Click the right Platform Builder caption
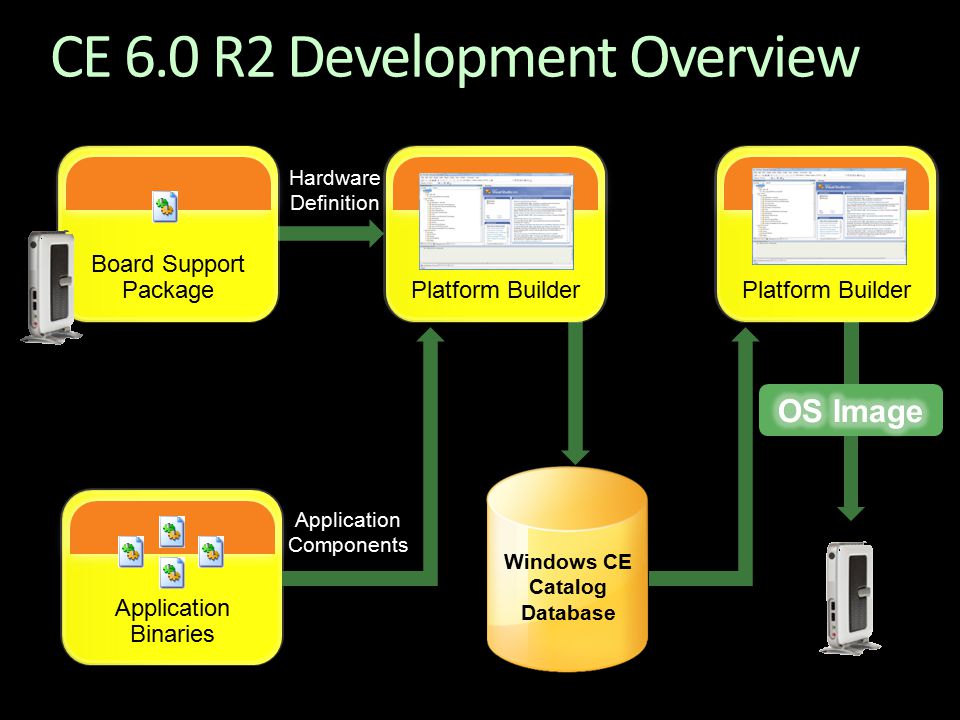 [827, 290]
